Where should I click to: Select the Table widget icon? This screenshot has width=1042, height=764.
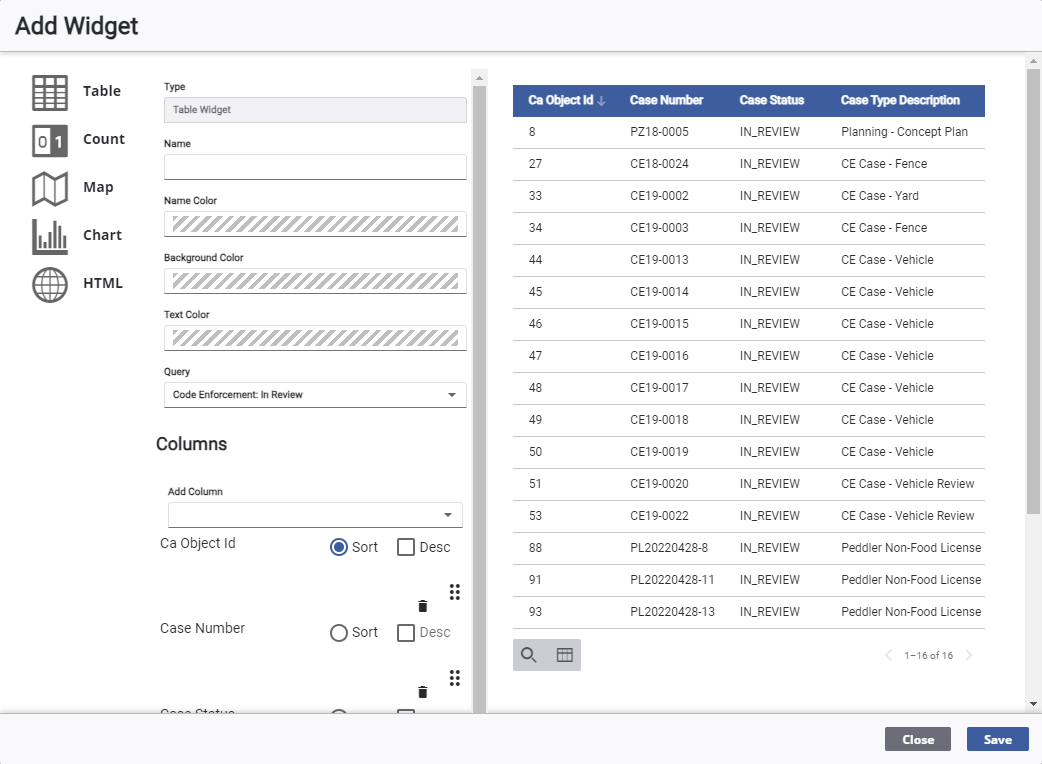(50, 92)
